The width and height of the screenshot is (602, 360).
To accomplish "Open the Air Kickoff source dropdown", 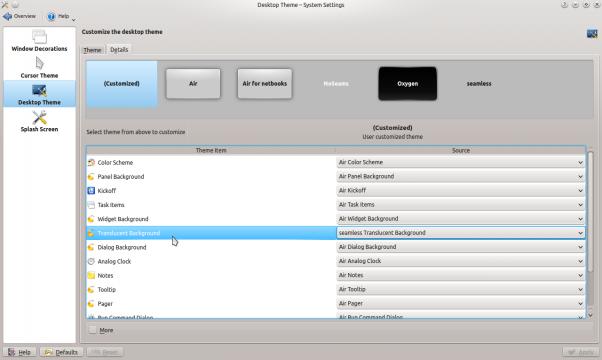I will (x=461, y=190).
